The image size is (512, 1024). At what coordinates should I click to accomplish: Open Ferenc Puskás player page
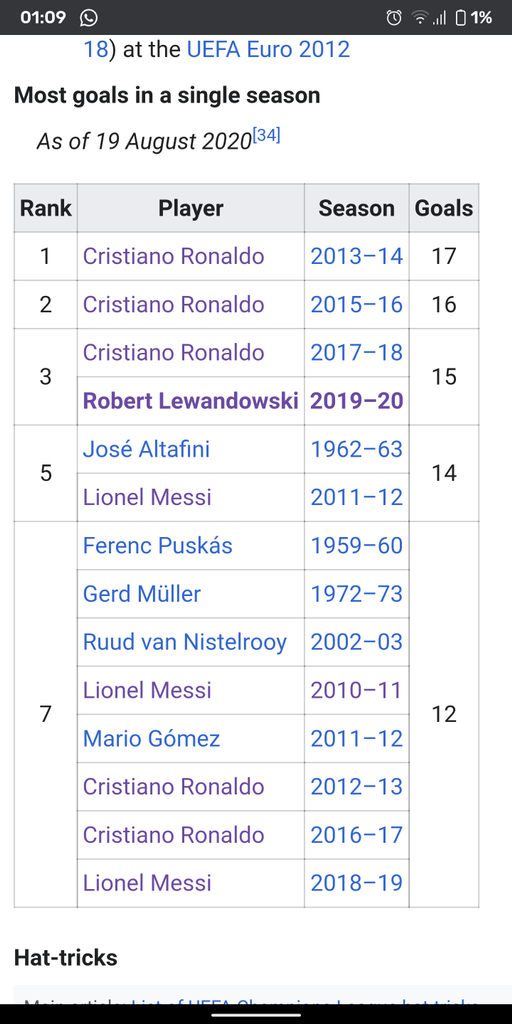(x=157, y=546)
